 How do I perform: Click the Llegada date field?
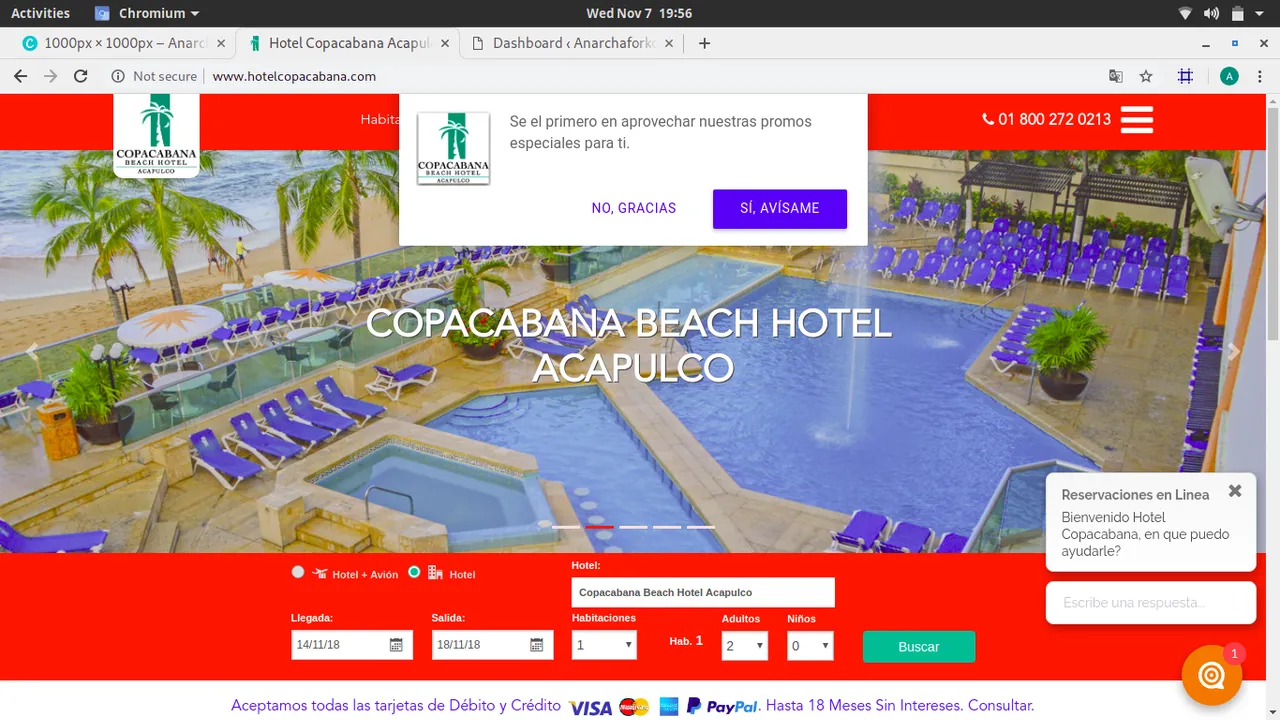coord(352,645)
